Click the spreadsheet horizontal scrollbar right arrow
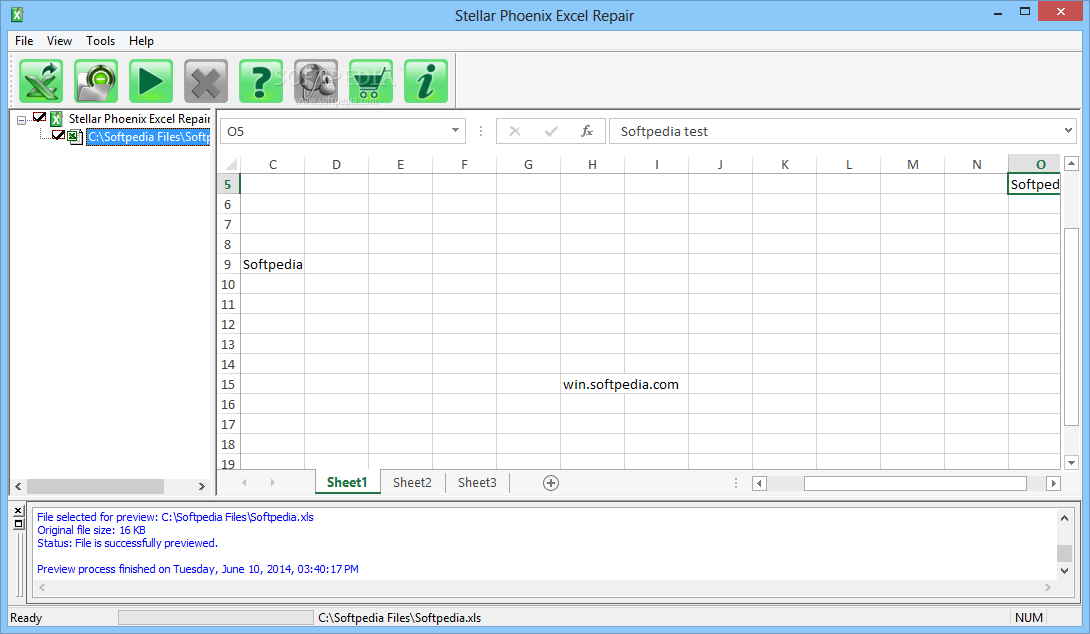This screenshot has width=1090, height=634. coord(1053,483)
